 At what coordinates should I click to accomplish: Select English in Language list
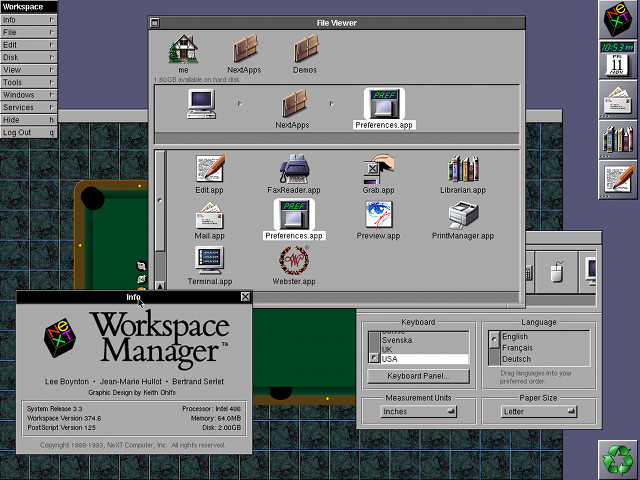tap(545, 336)
